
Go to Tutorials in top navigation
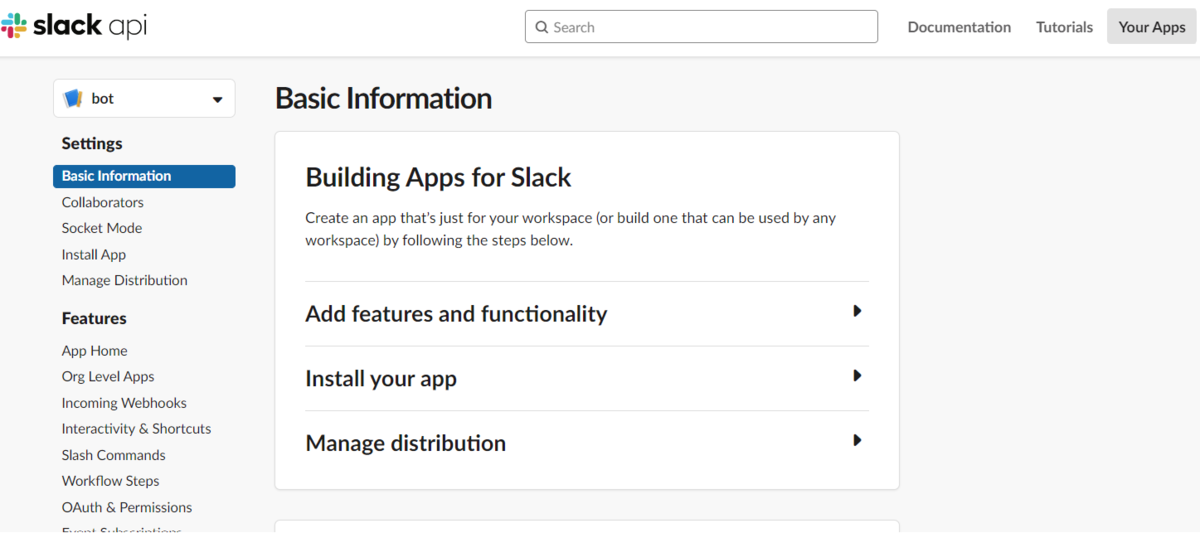click(x=1064, y=27)
